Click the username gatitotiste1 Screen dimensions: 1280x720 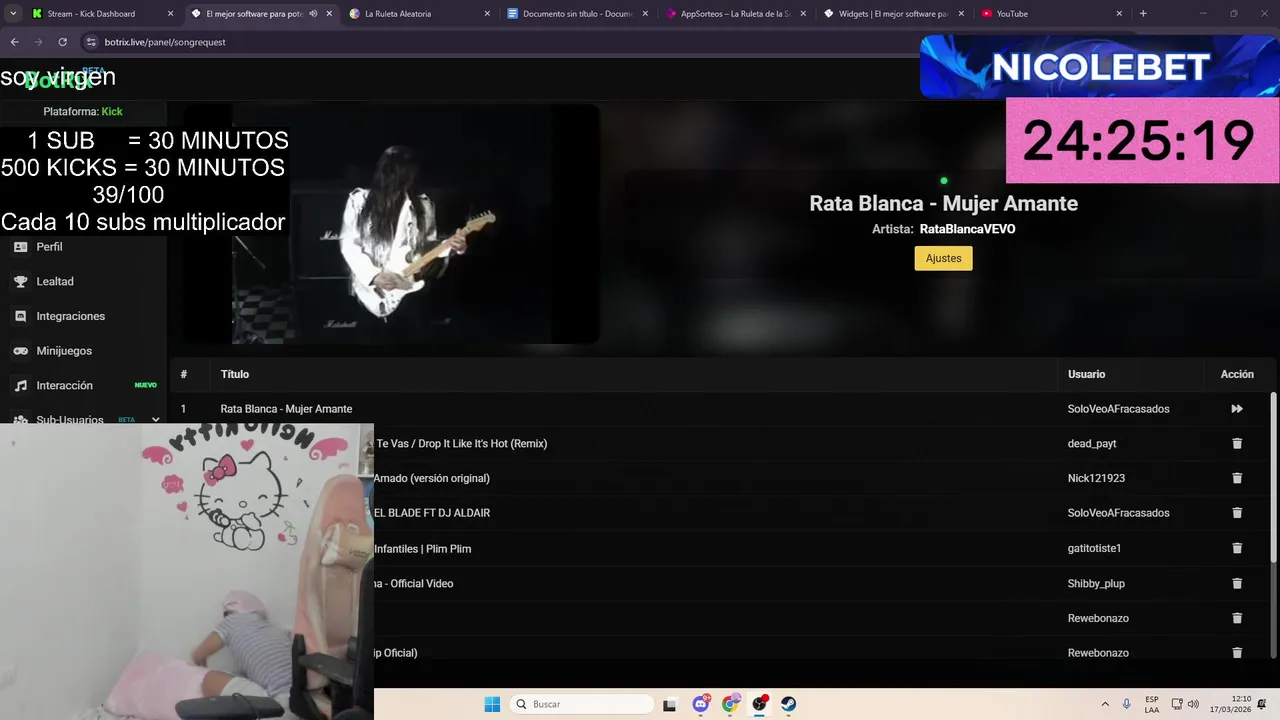pyautogui.click(x=1094, y=548)
